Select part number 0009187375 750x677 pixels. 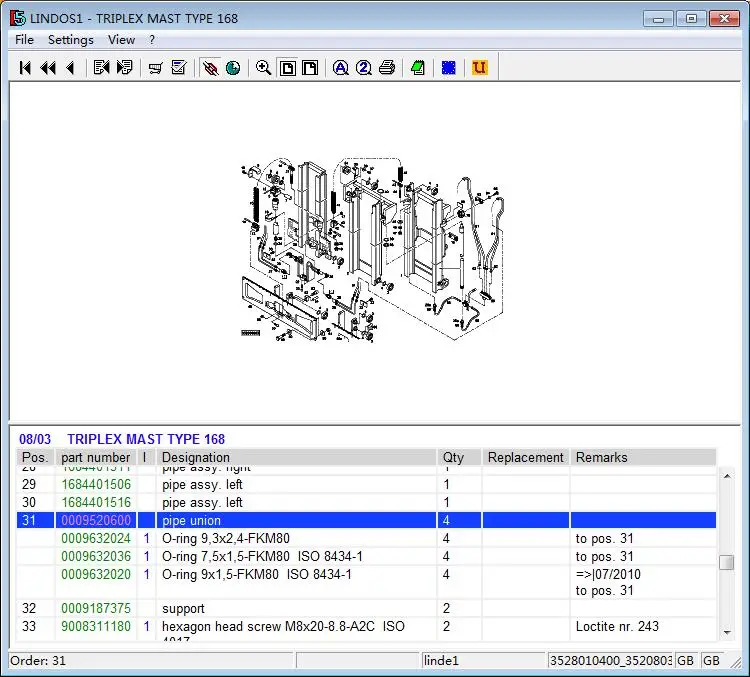coord(96,608)
